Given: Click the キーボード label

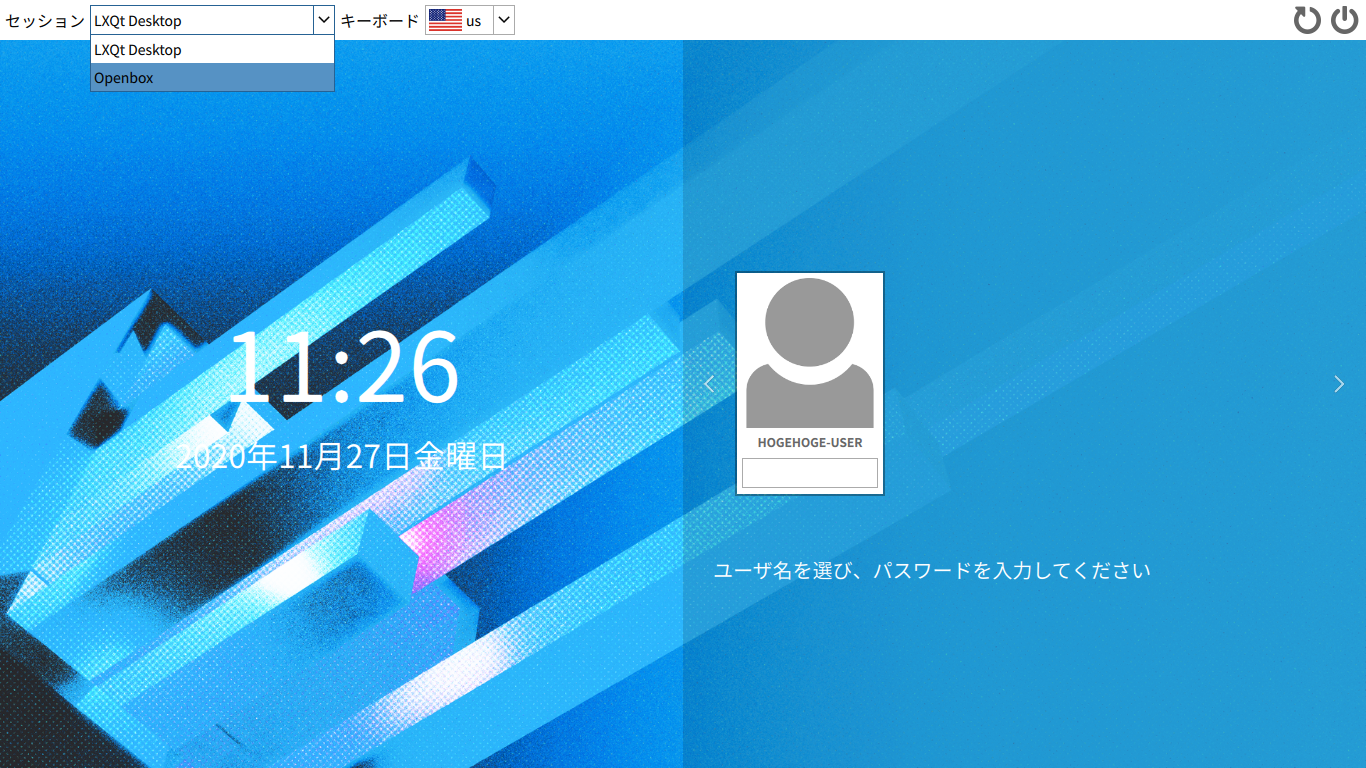Looking at the screenshot, I should (x=380, y=20).
